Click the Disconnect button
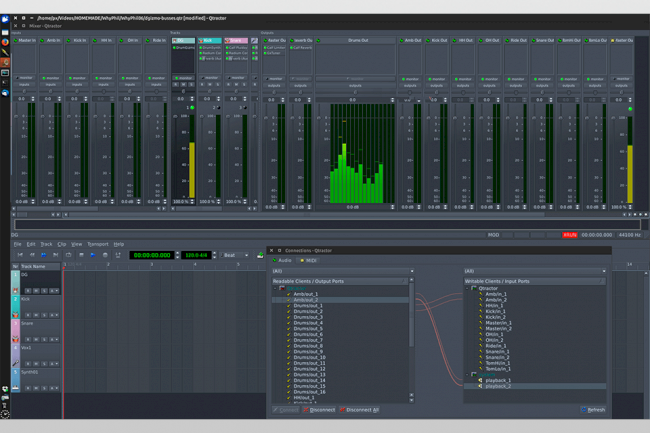 tap(321, 409)
